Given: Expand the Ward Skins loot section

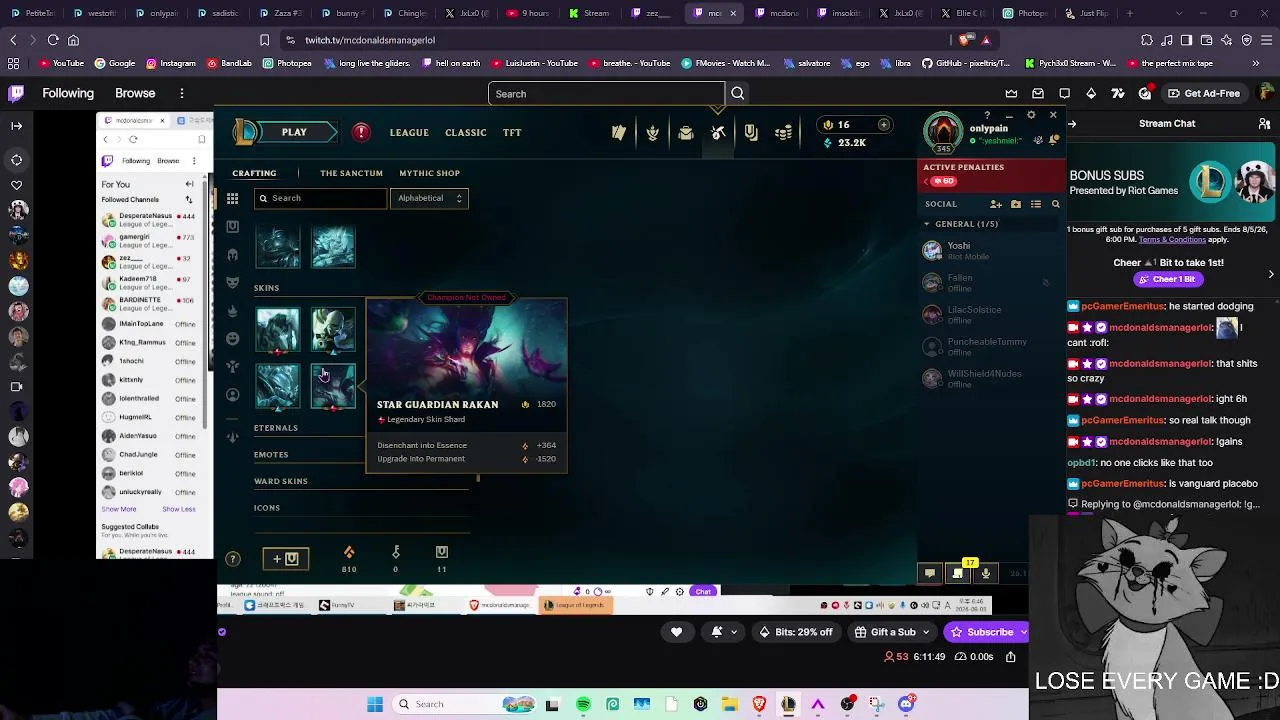Looking at the screenshot, I should (x=281, y=481).
